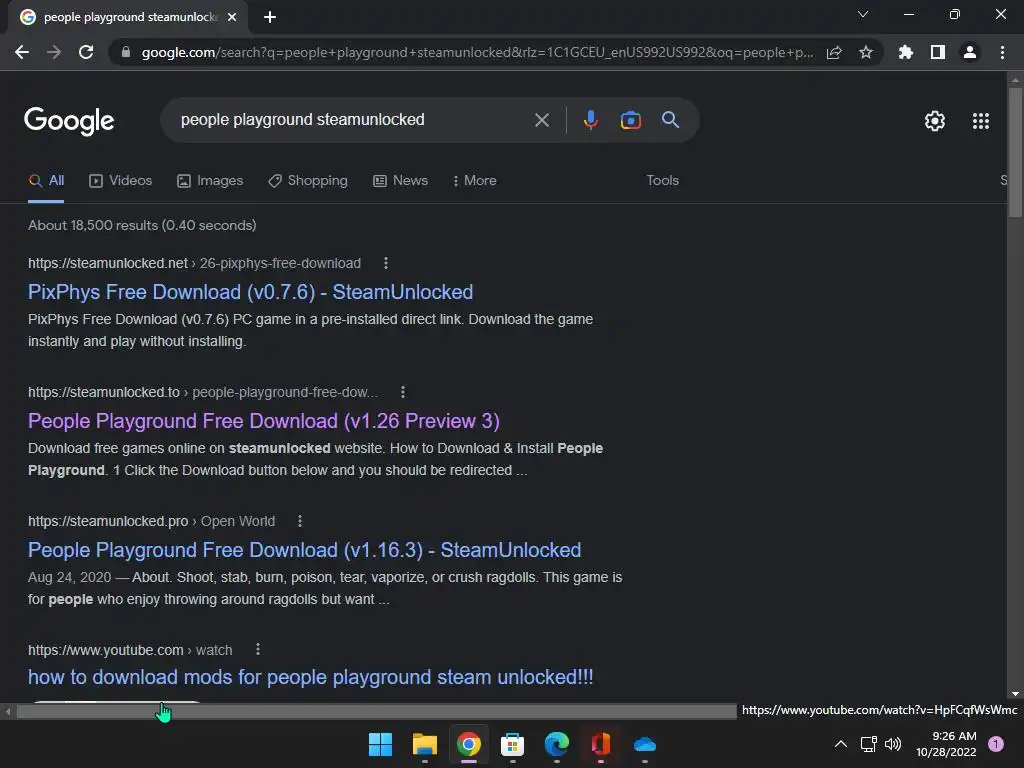Click the Google logo

tap(69, 121)
